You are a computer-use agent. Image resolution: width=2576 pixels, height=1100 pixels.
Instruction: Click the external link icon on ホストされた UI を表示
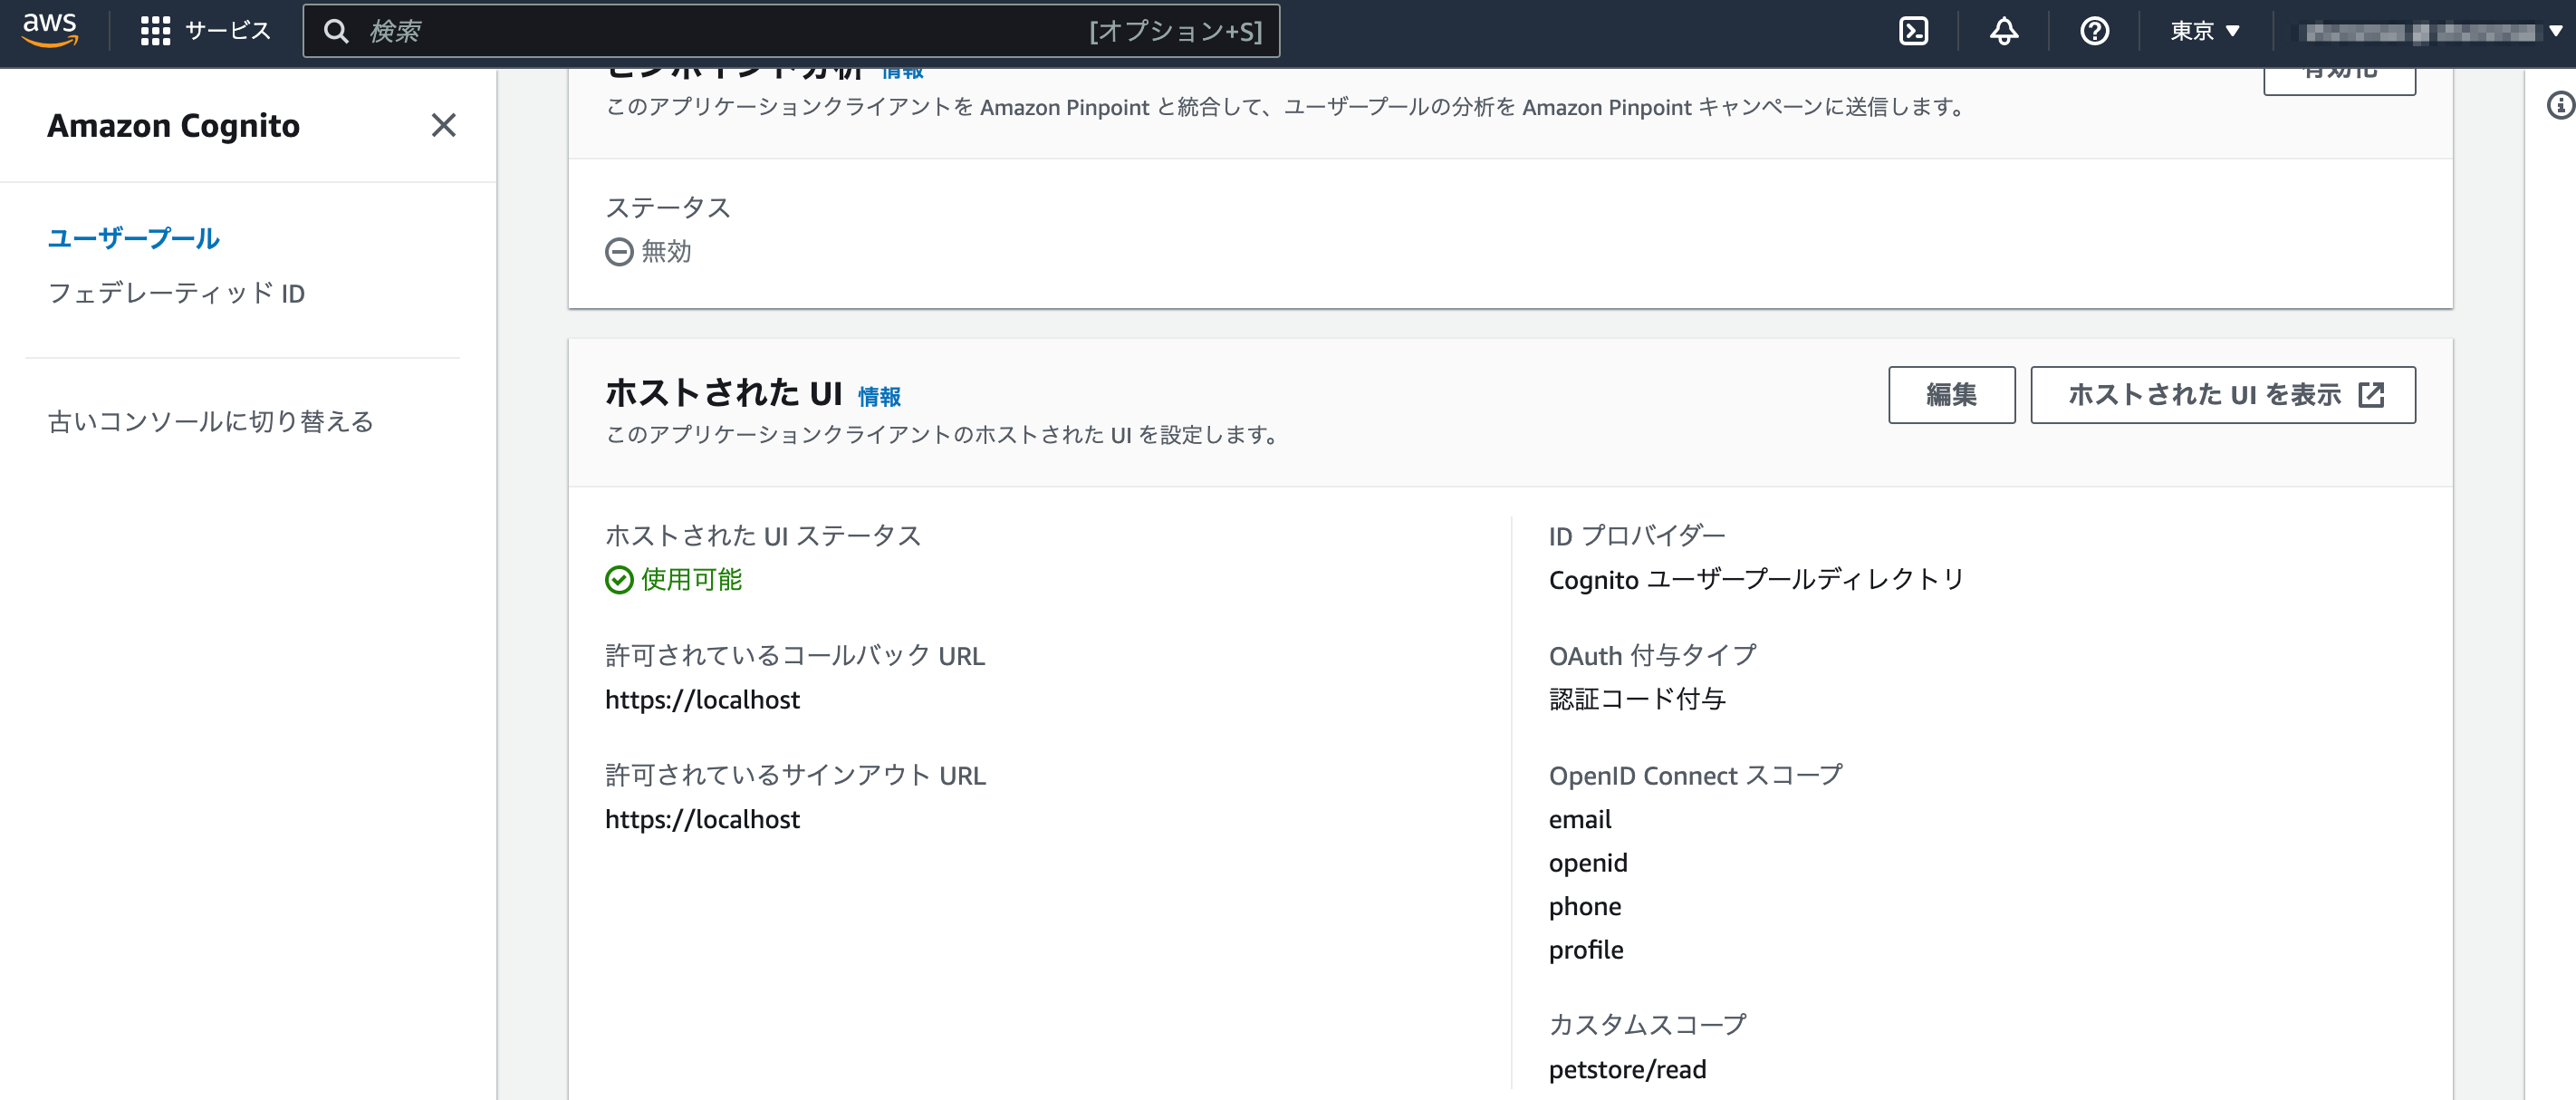(2371, 395)
